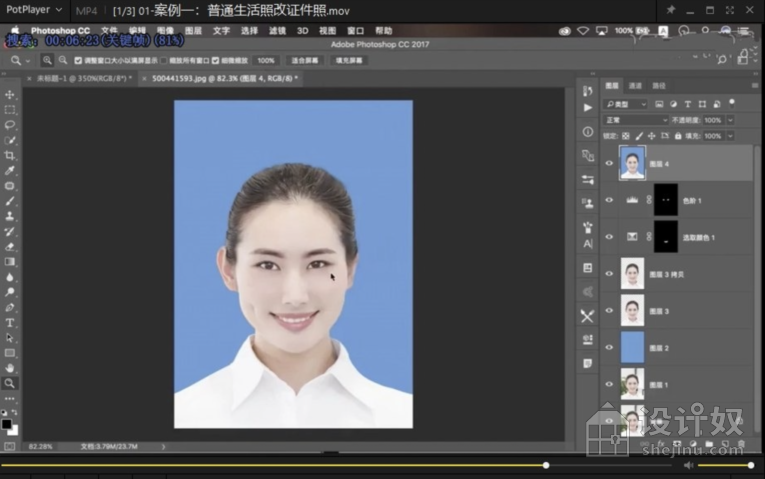Open the Edit Toolbar three-dots button

click(9, 399)
